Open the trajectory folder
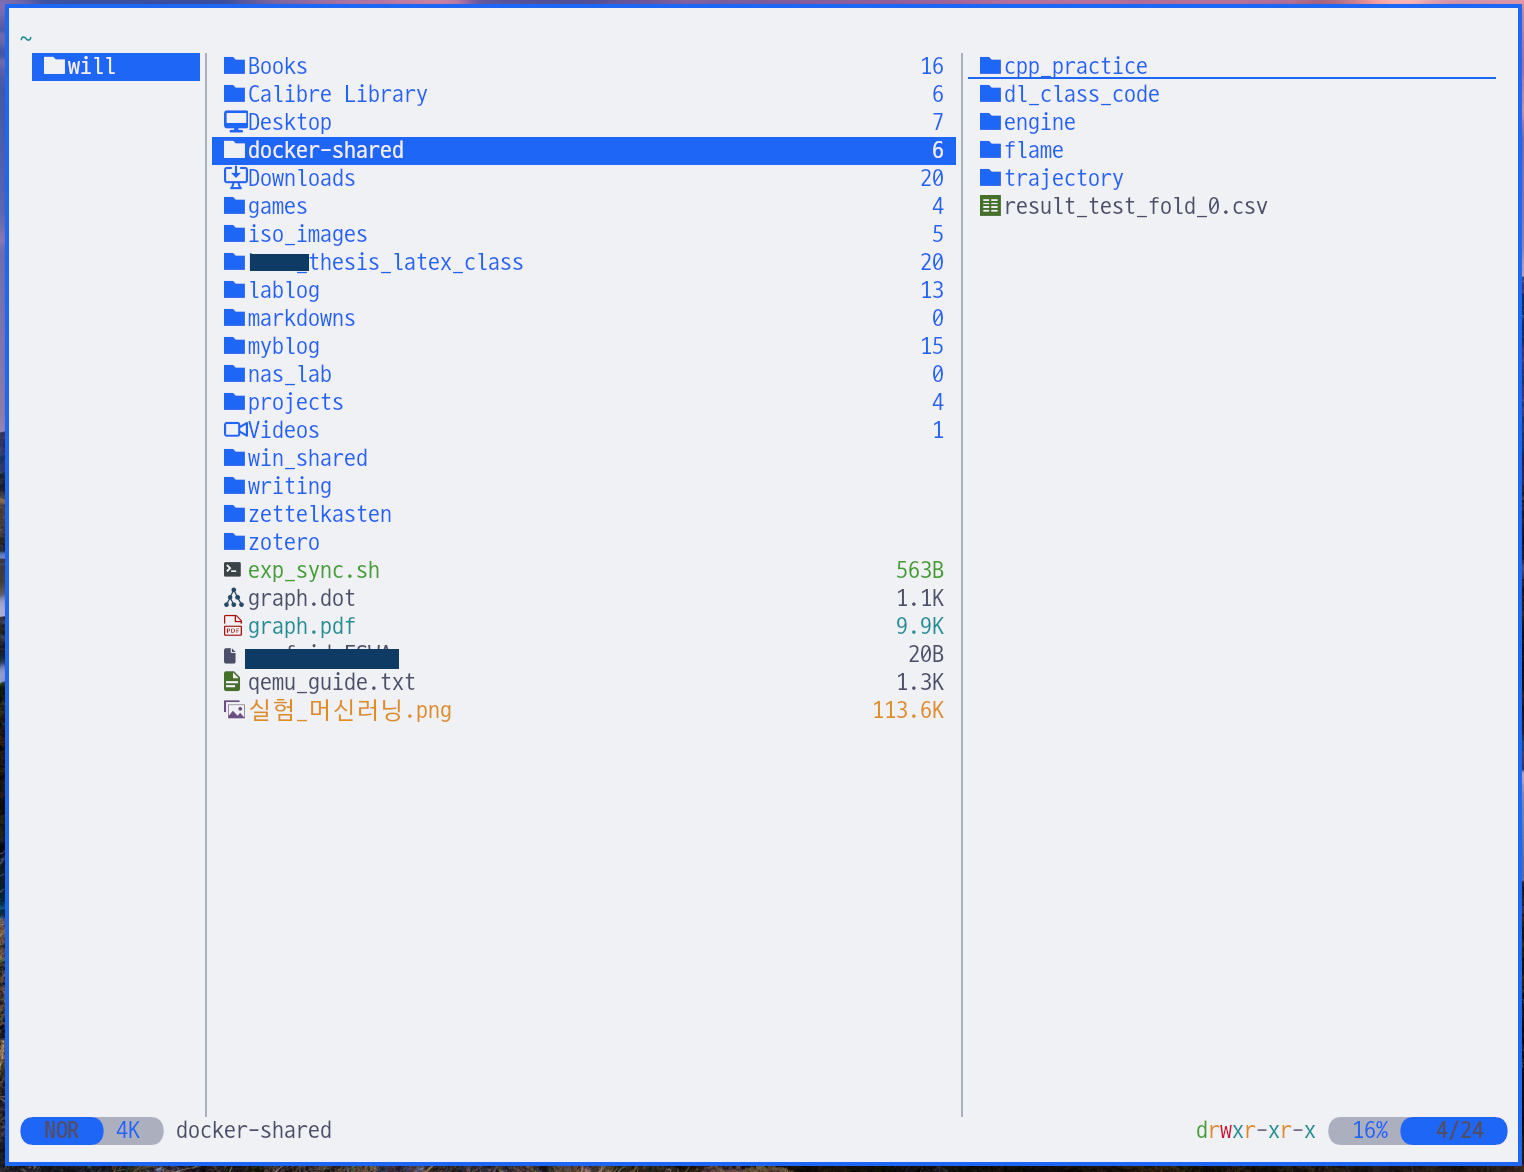Screen dimensions: 1524x1172 point(1063,178)
